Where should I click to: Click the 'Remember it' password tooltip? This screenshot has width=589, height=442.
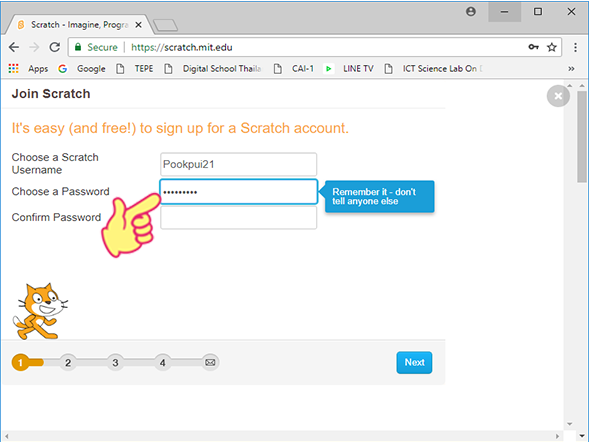coord(379,196)
